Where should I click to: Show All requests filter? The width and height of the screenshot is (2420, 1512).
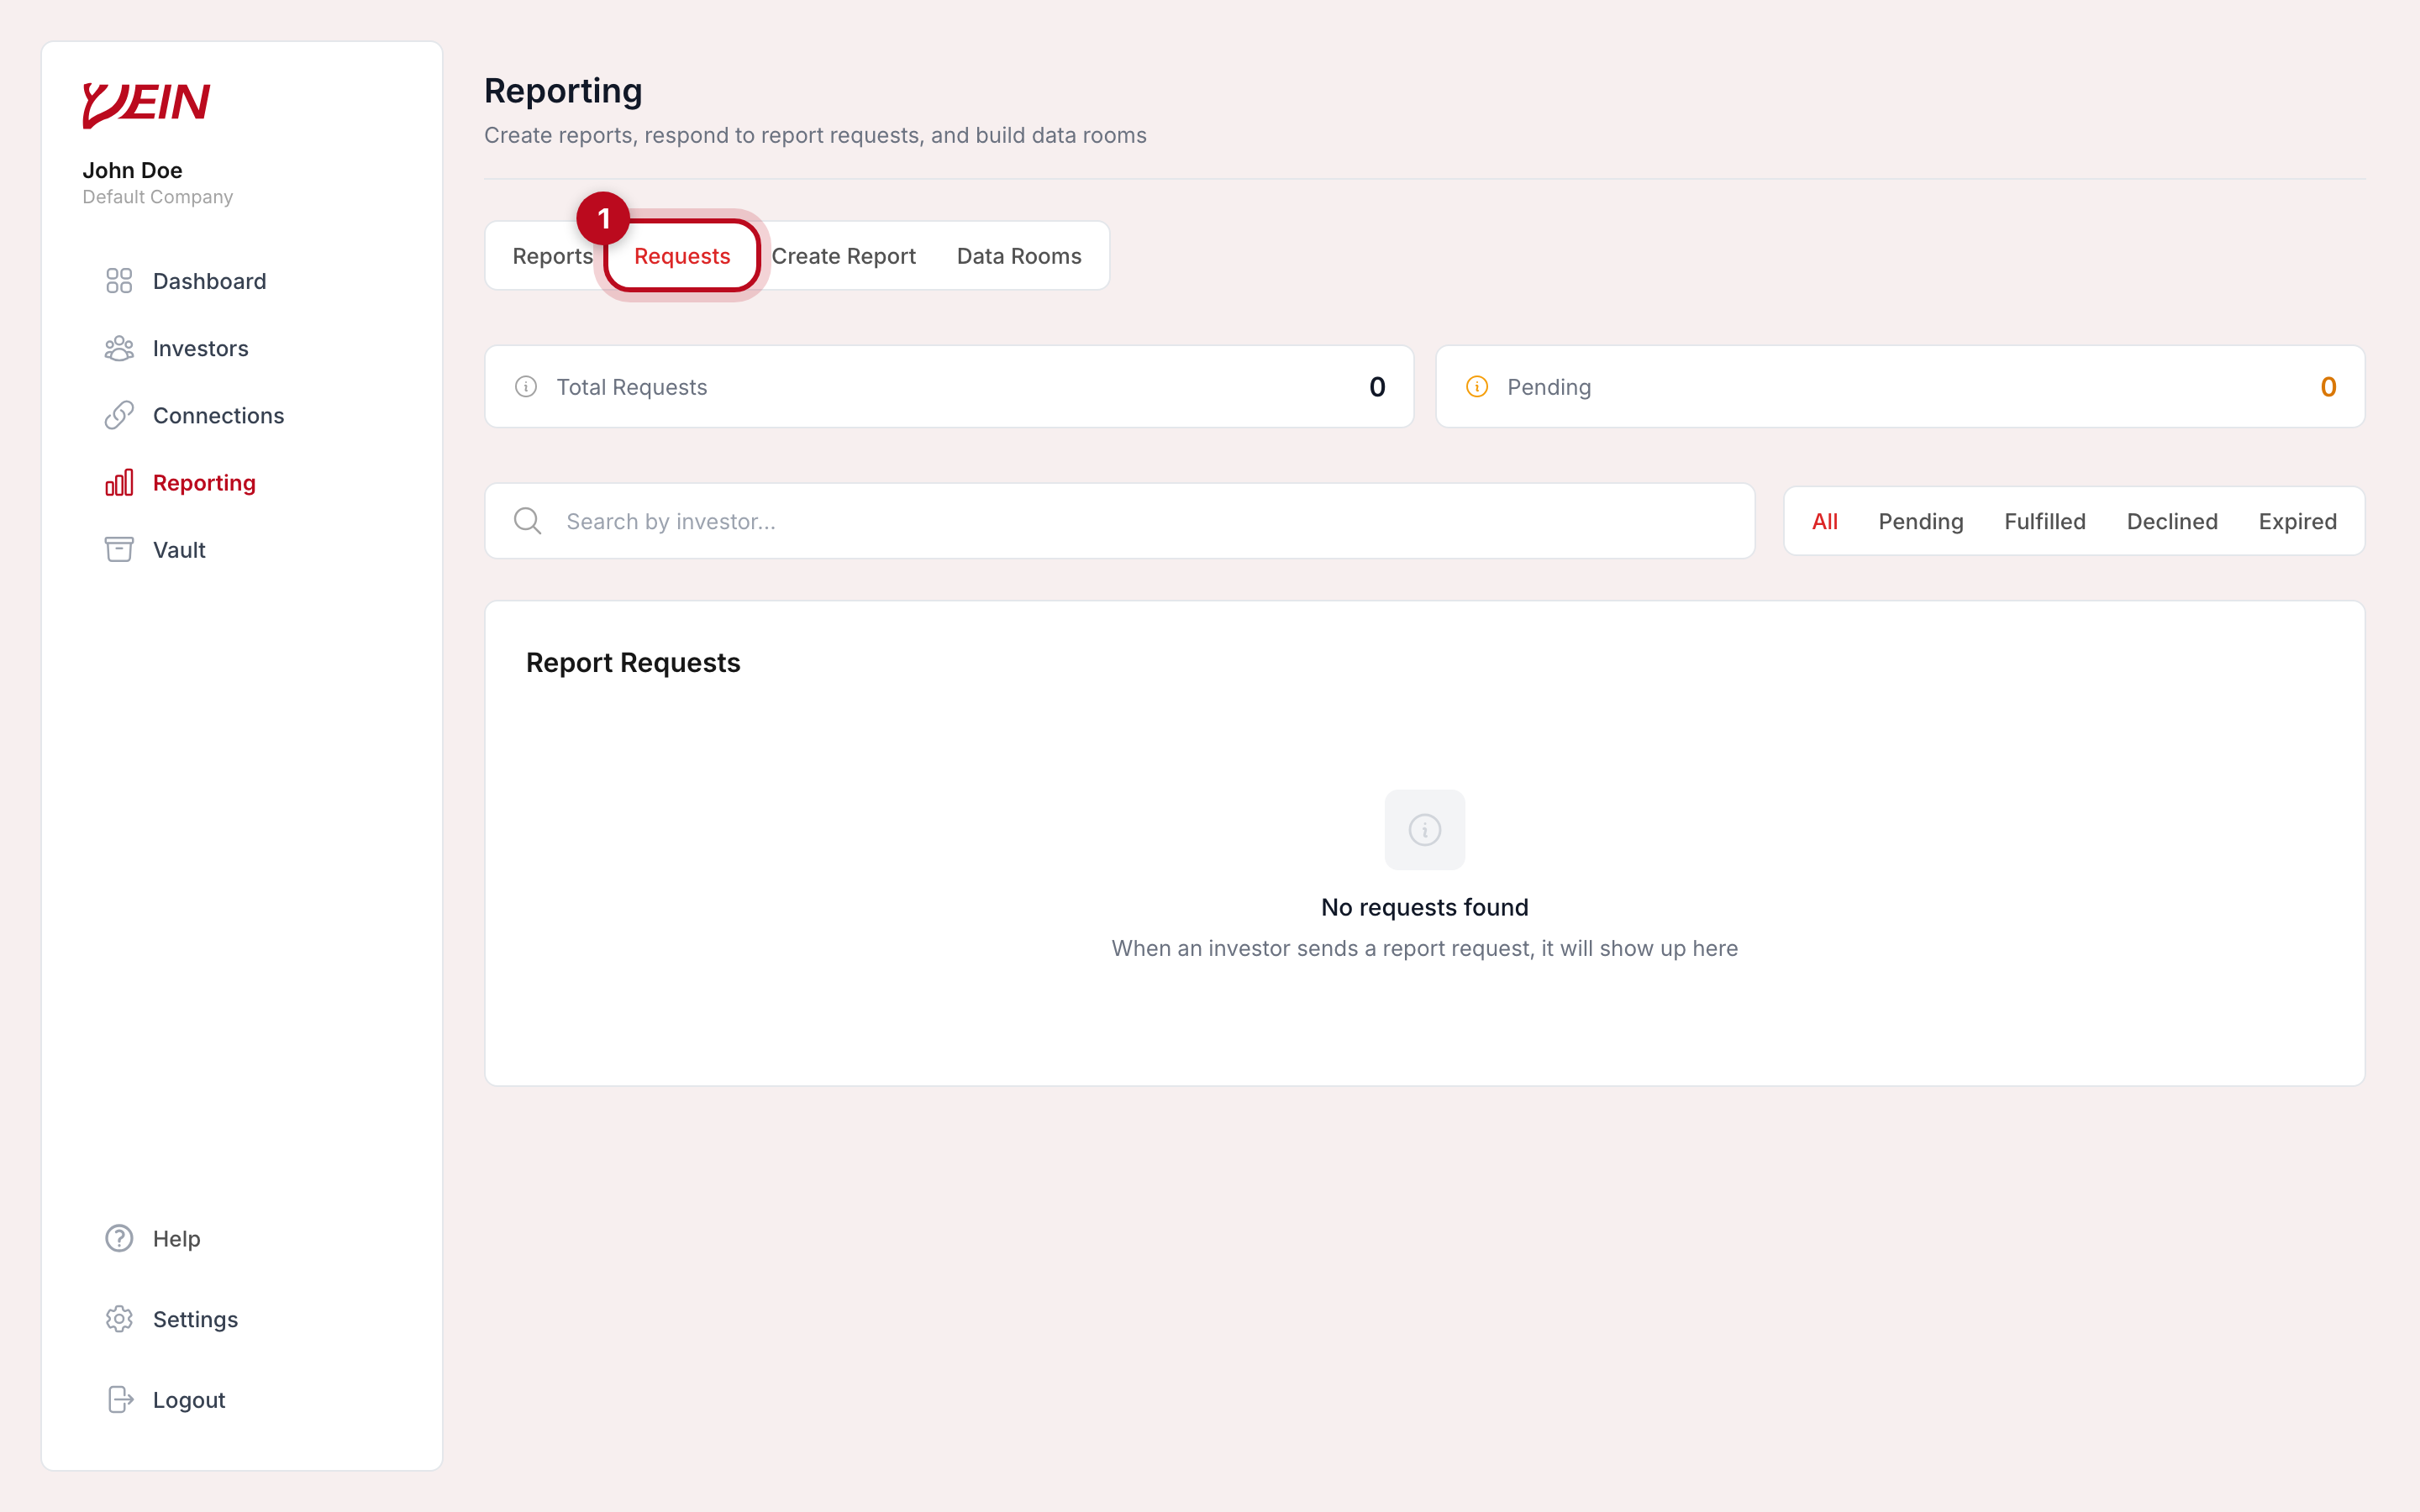click(x=1824, y=521)
